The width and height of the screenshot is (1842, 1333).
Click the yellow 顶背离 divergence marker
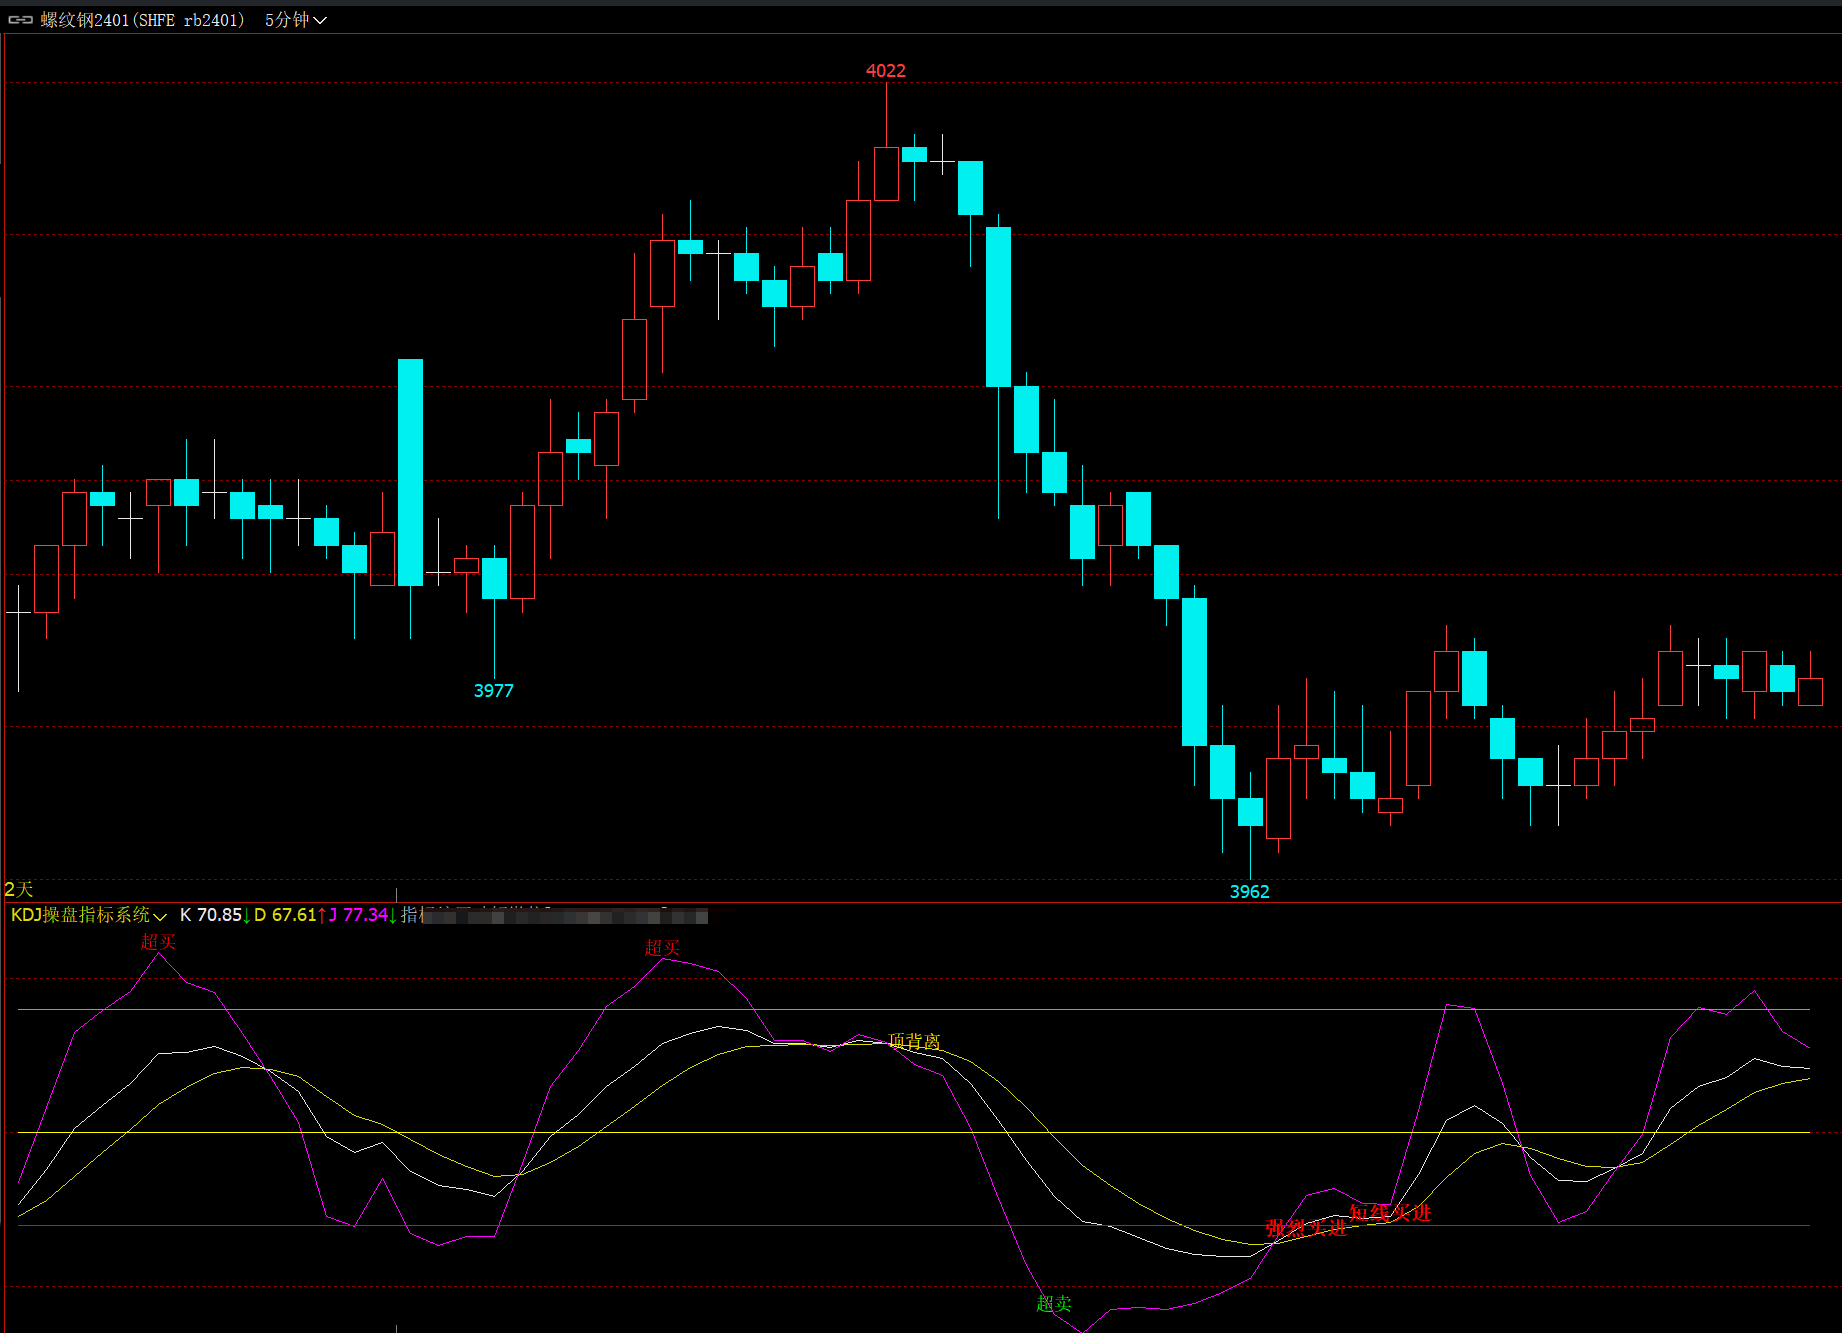(x=914, y=1041)
